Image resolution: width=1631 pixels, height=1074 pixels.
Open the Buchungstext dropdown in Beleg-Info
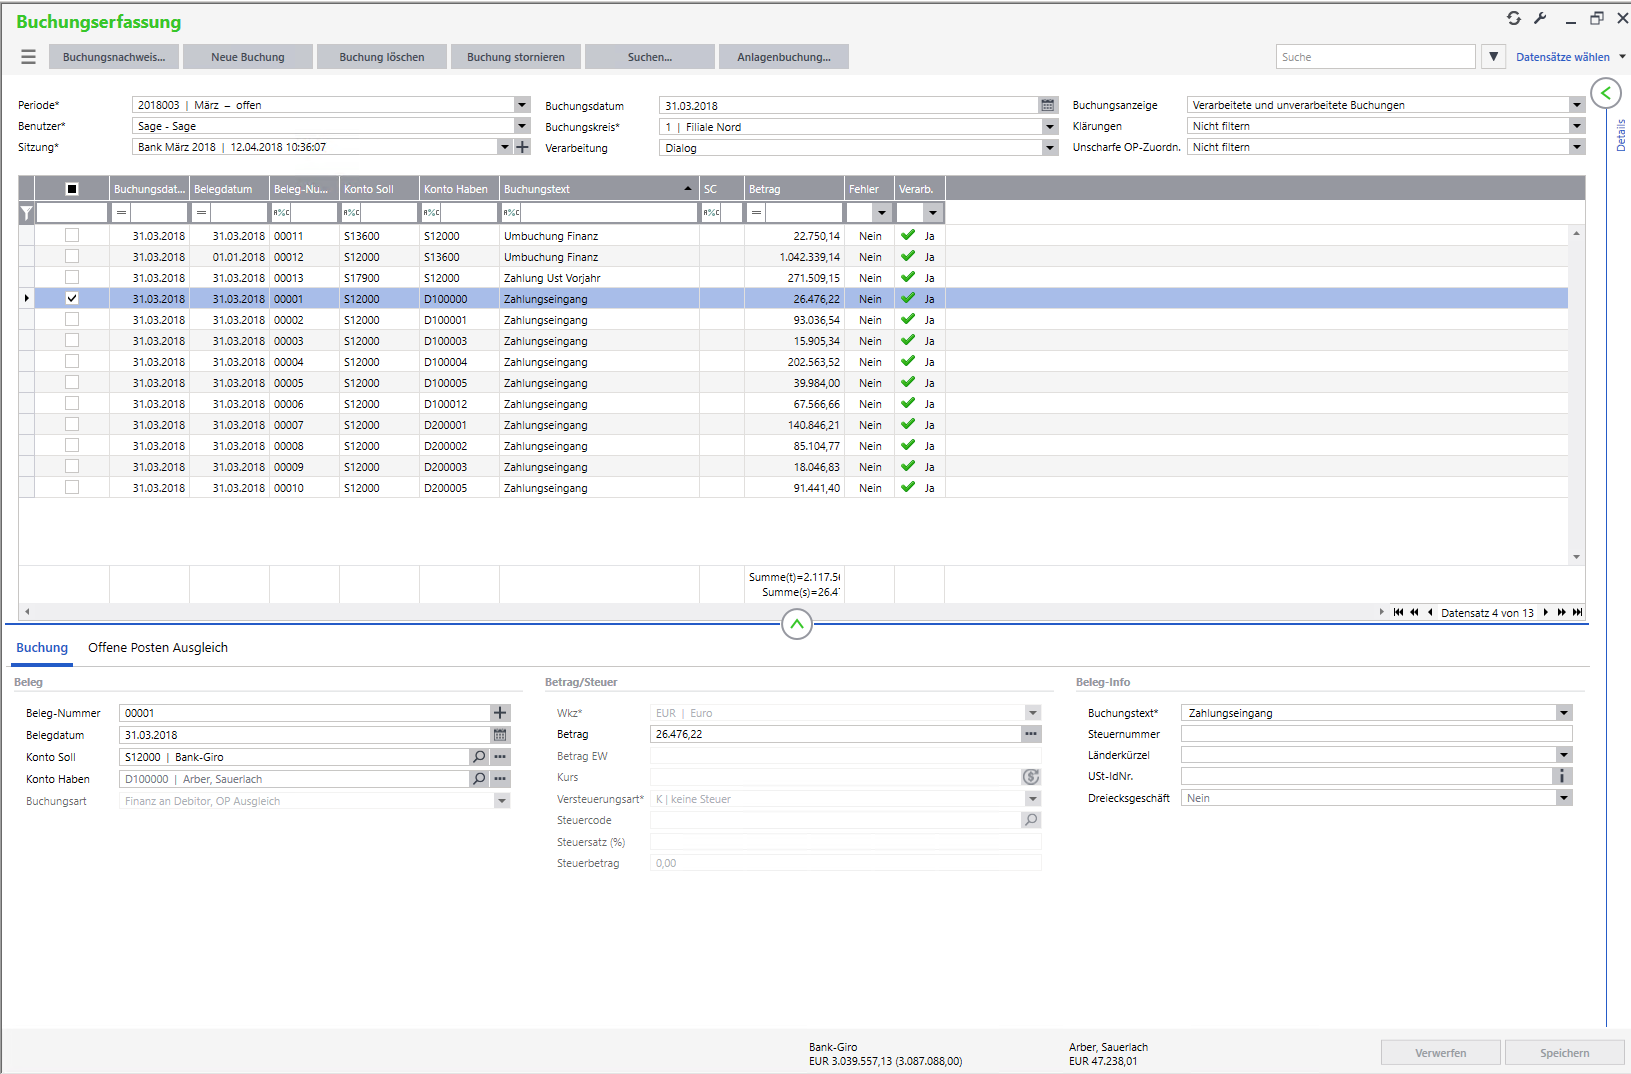pyautogui.click(x=1563, y=713)
